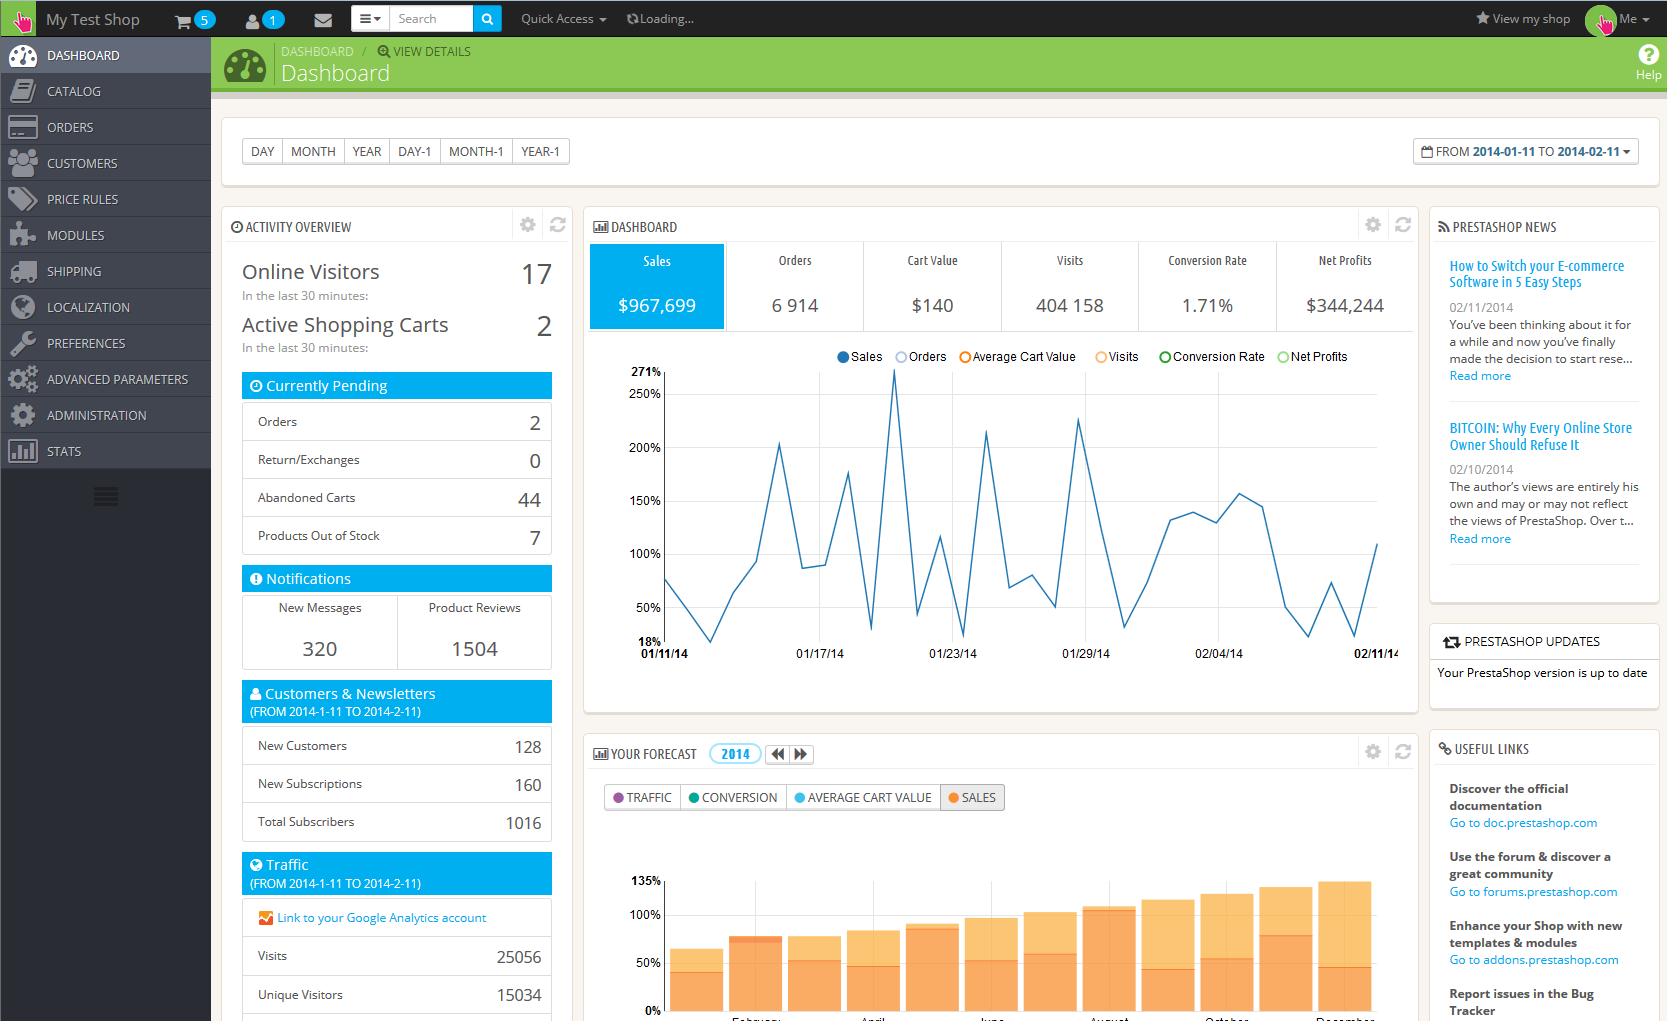Switch to the MONTH period tab
Viewport: 1667px width, 1021px height.
[x=313, y=151]
